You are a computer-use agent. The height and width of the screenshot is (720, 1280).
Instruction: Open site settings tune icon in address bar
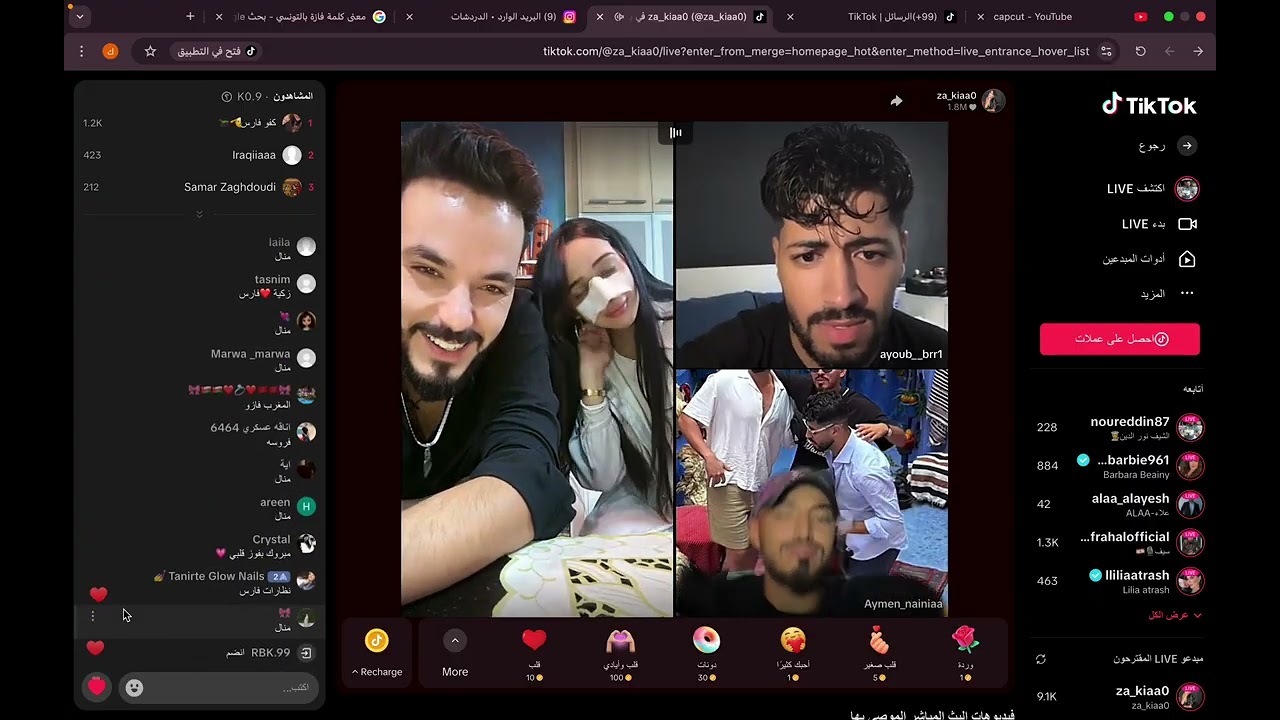1106,51
